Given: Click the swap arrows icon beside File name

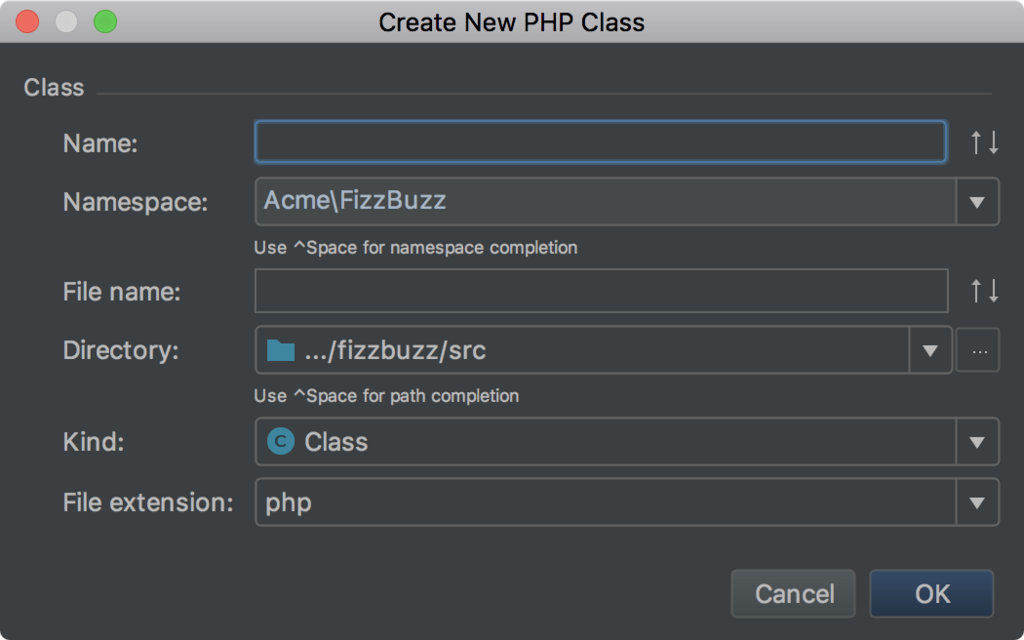Looking at the screenshot, I should pyautogui.click(x=985, y=292).
